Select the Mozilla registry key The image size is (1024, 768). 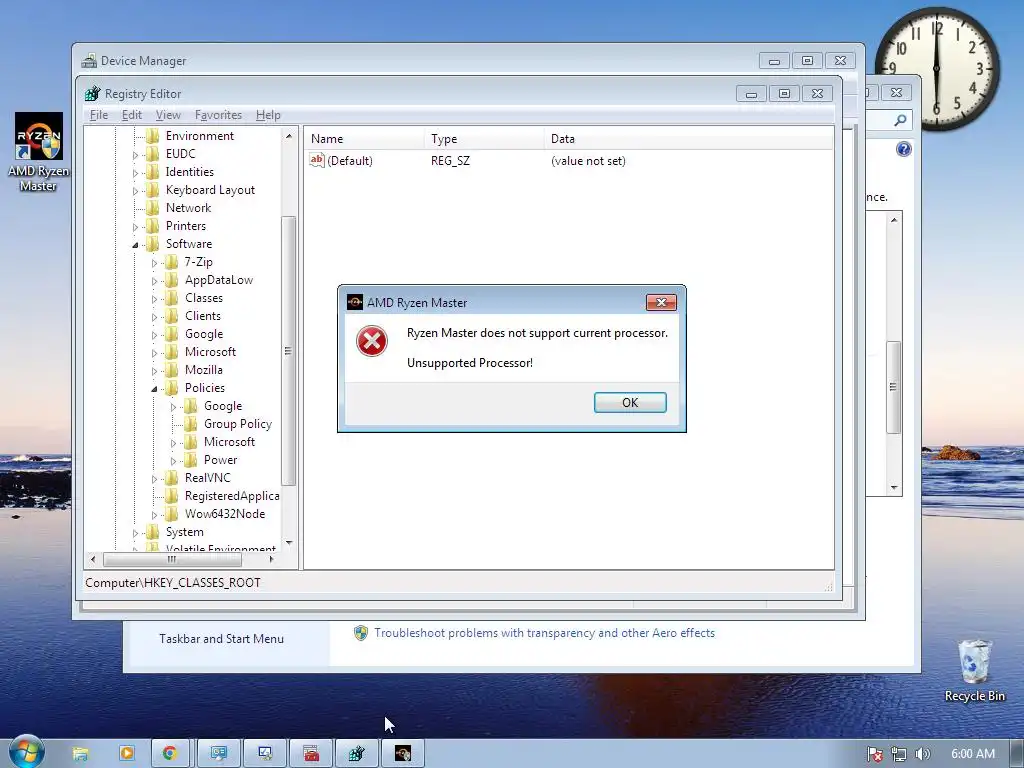point(204,370)
